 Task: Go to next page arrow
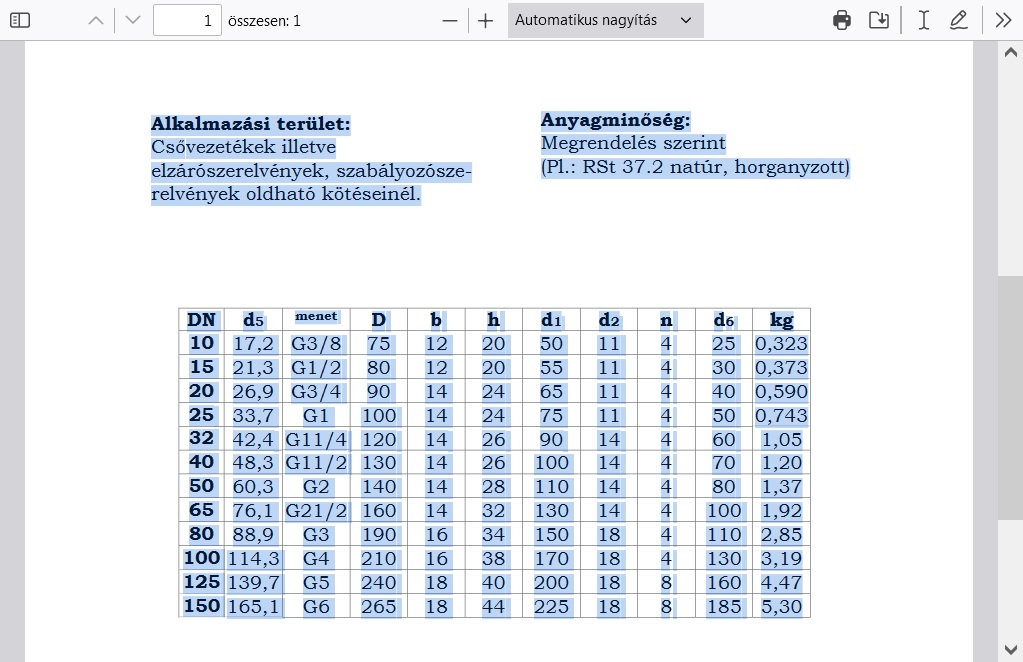pos(133,20)
